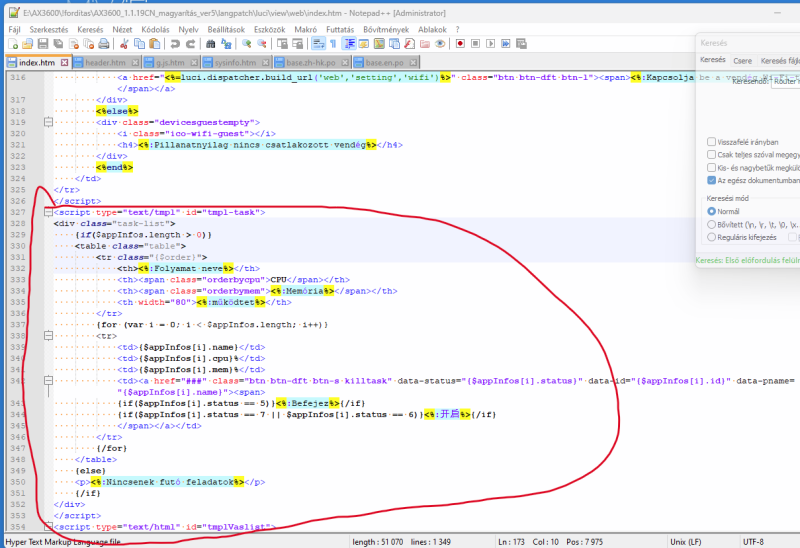Click the Redo arrow icon
Screen dimensions: 800x548
click(x=190, y=44)
